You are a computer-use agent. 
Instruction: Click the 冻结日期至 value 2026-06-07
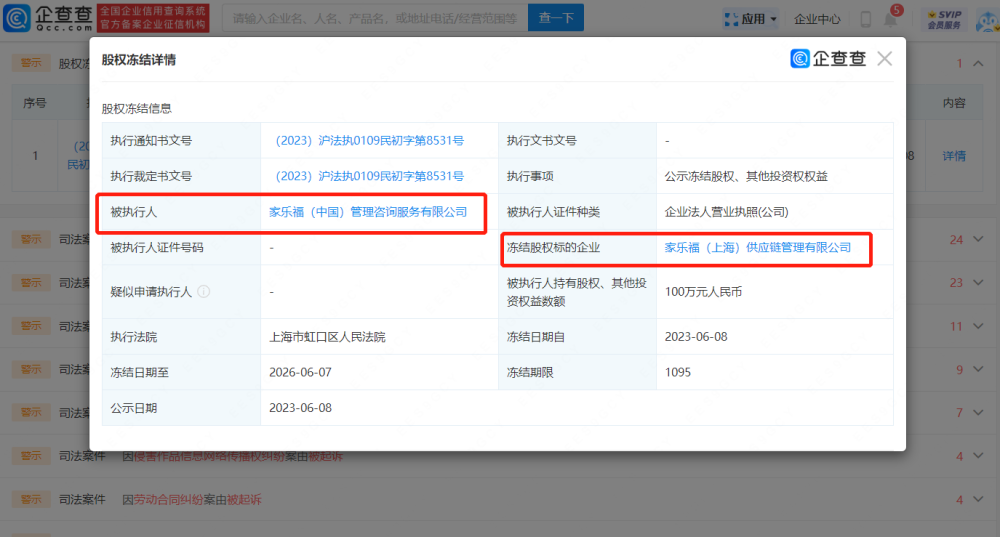coord(300,372)
